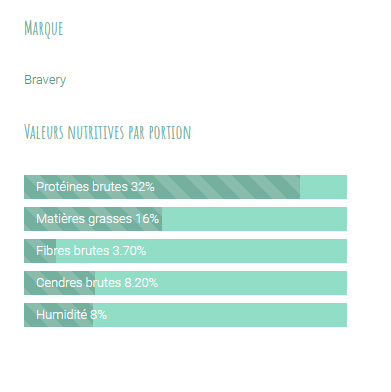This screenshot has width=391, height=392.
Task: Click the Humidité 8% bar
Action: [x=185, y=315]
